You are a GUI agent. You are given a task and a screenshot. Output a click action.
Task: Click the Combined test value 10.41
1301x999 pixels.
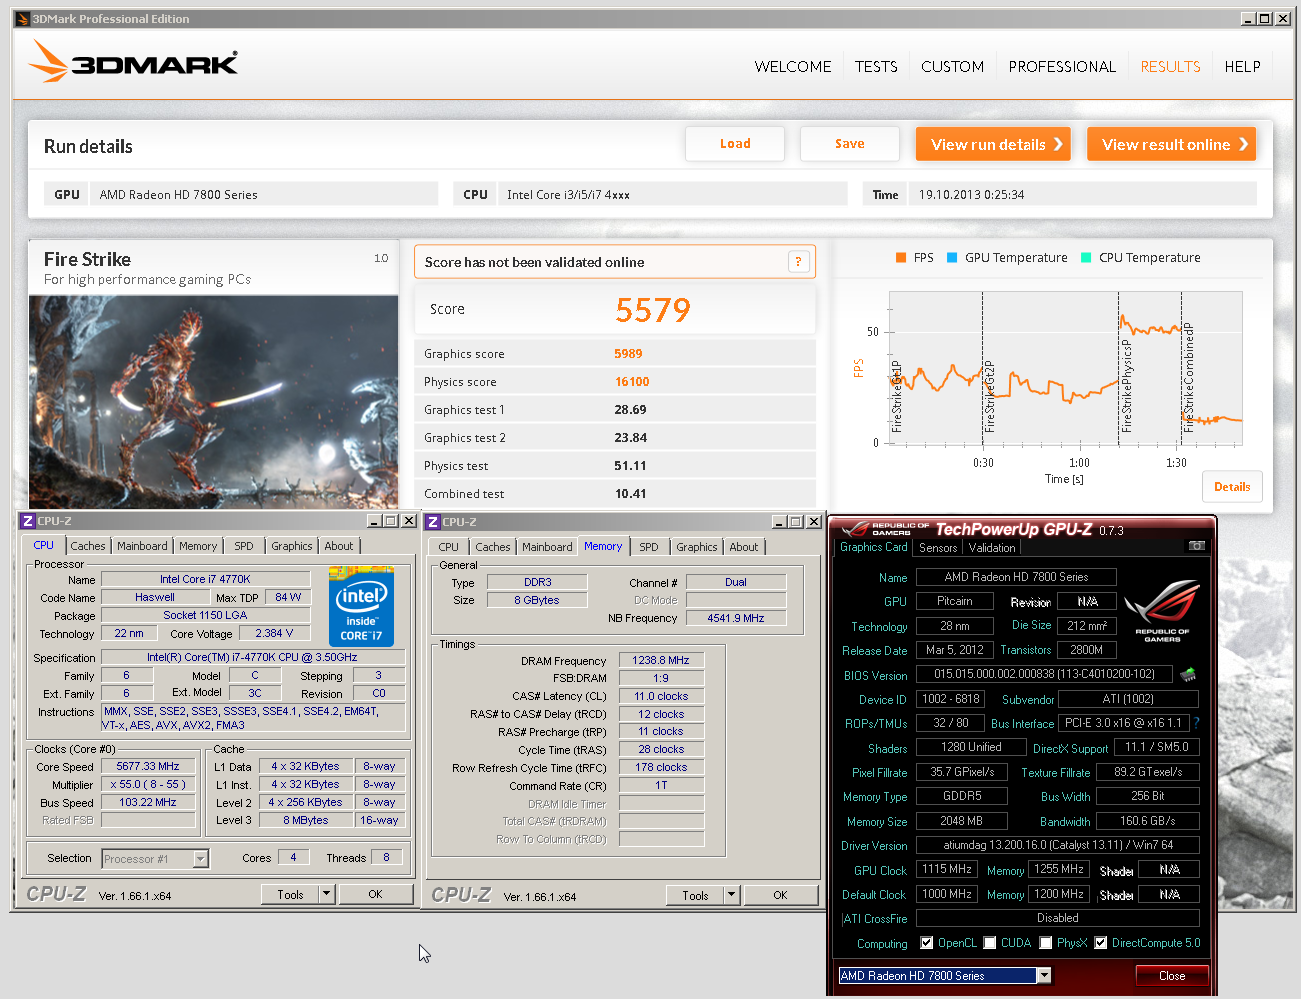tap(630, 494)
